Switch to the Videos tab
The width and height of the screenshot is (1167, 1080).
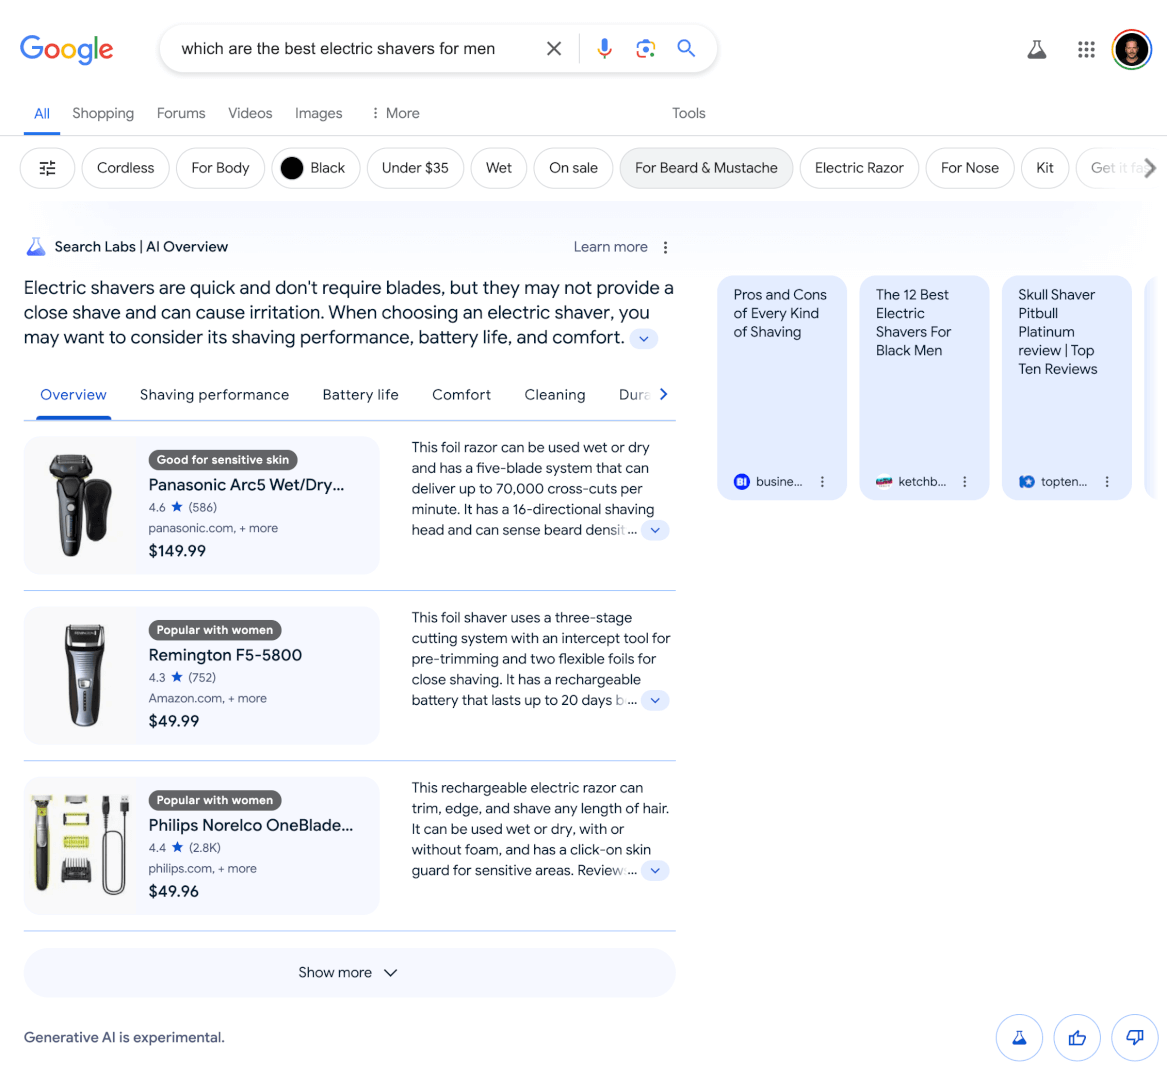pyautogui.click(x=250, y=113)
